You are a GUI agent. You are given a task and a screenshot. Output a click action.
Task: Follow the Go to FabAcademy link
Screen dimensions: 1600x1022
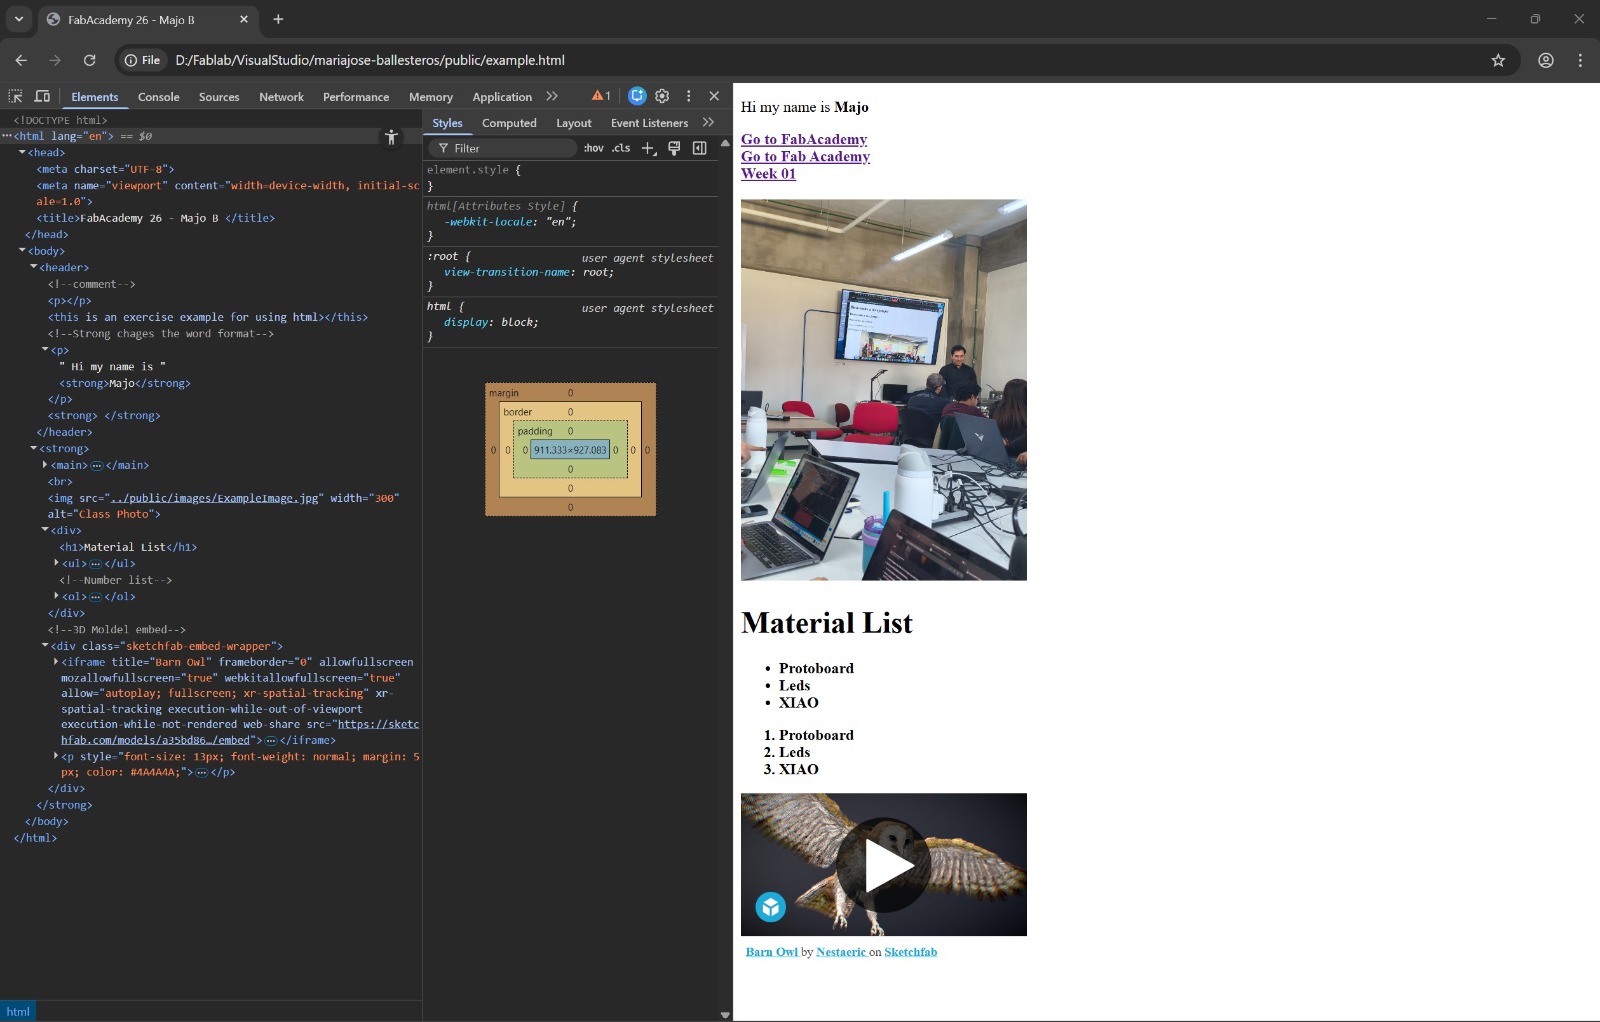point(804,139)
